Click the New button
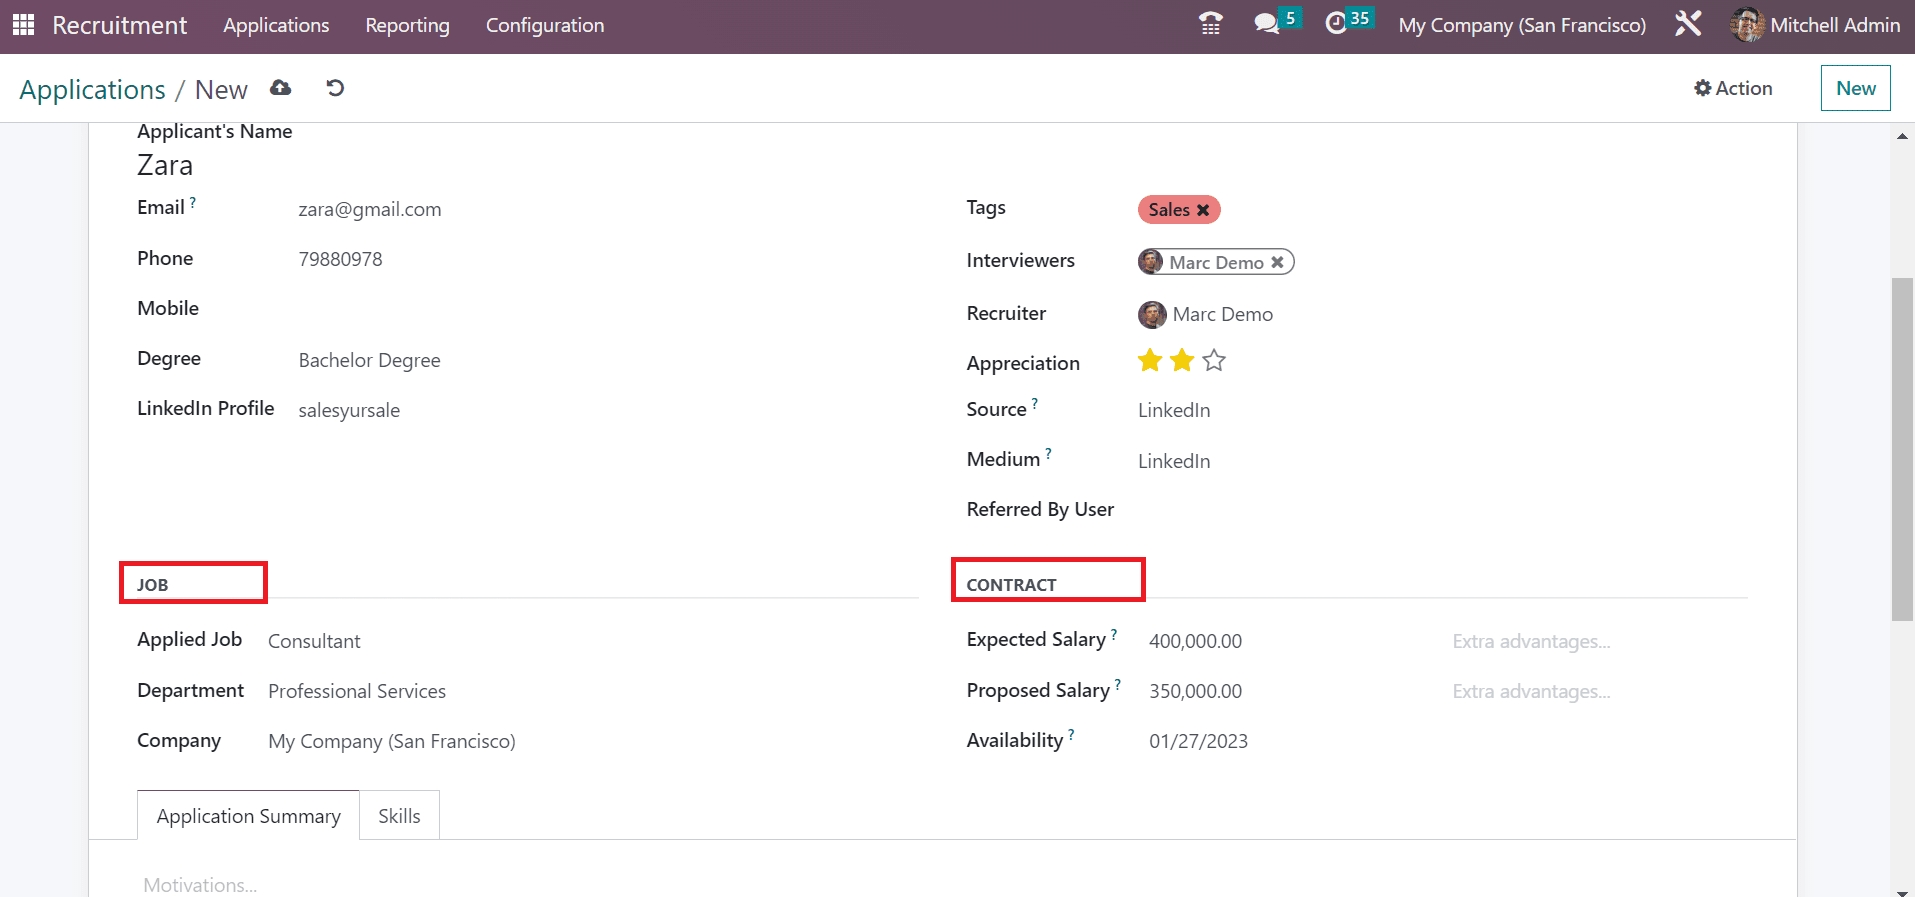The image size is (1915, 897). pyautogui.click(x=1855, y=88)
